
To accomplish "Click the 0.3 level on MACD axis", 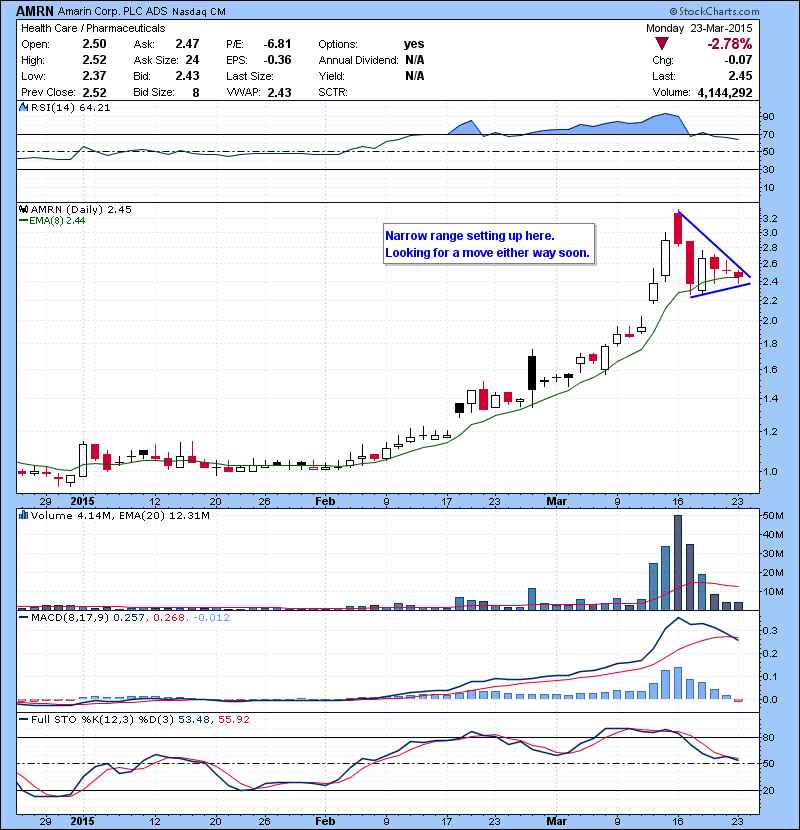I will (x=770, y=630).
